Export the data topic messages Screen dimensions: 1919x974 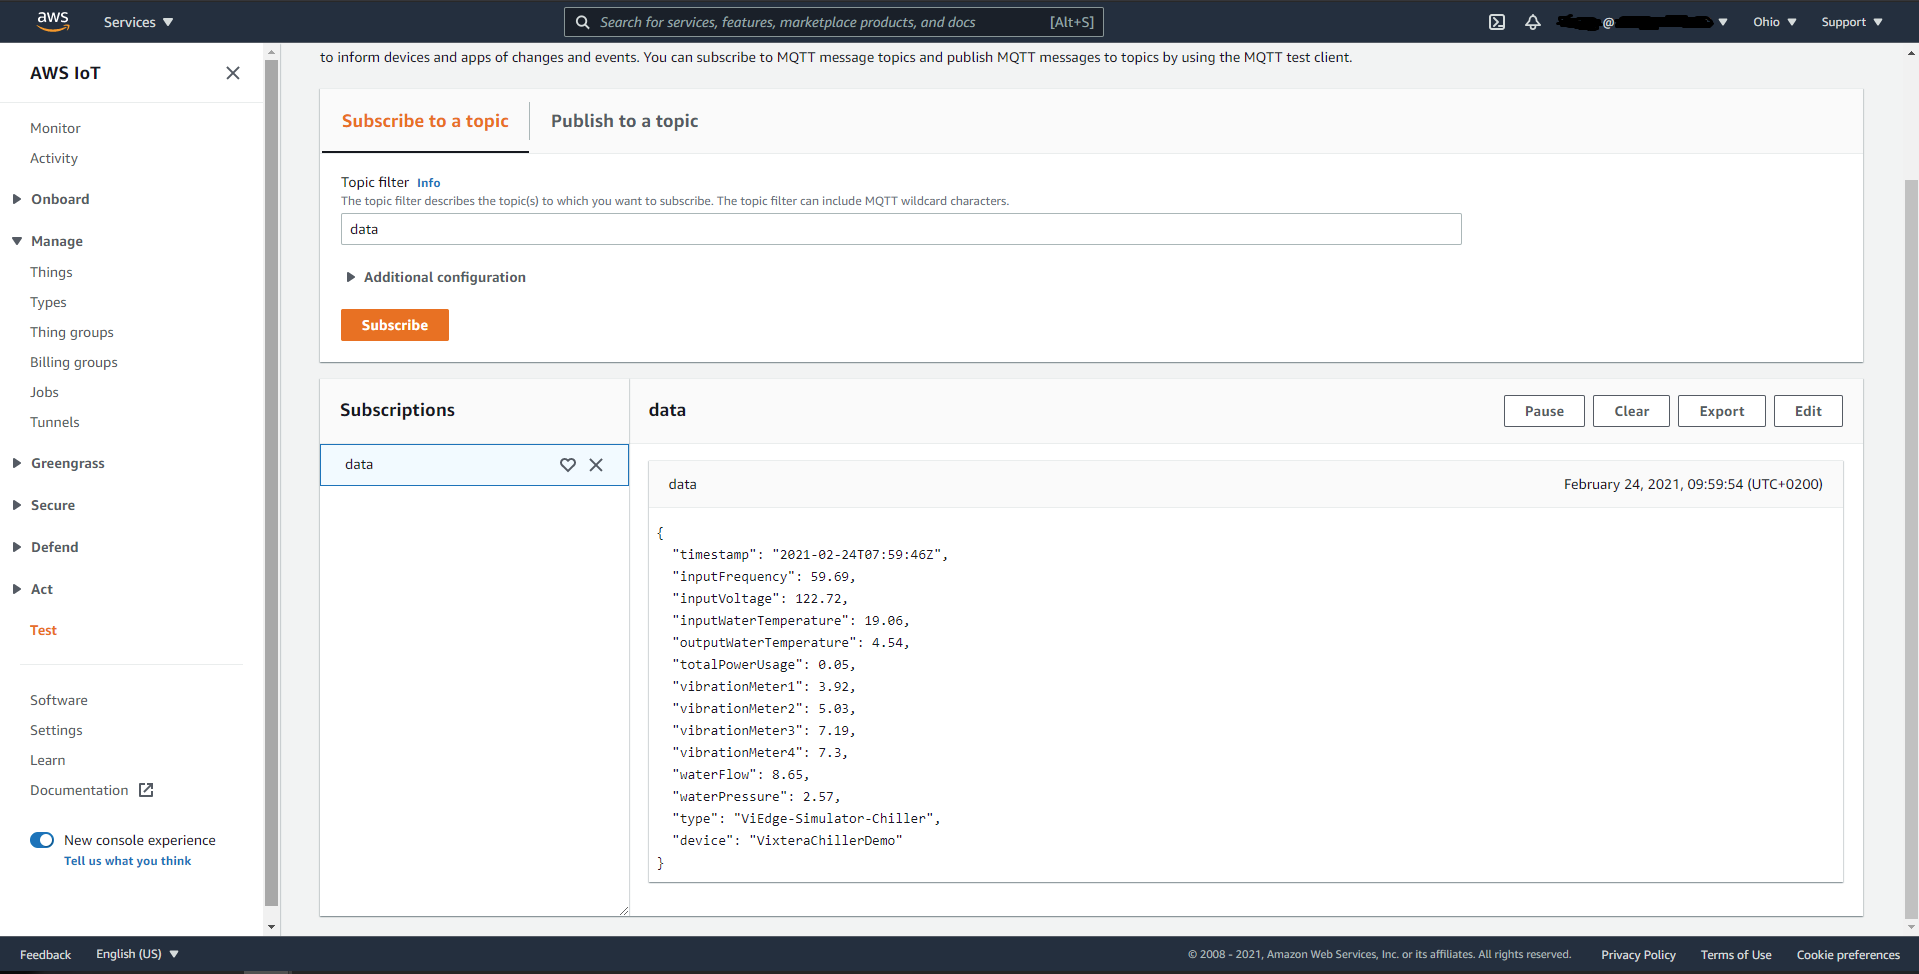tap(1722, 411)
